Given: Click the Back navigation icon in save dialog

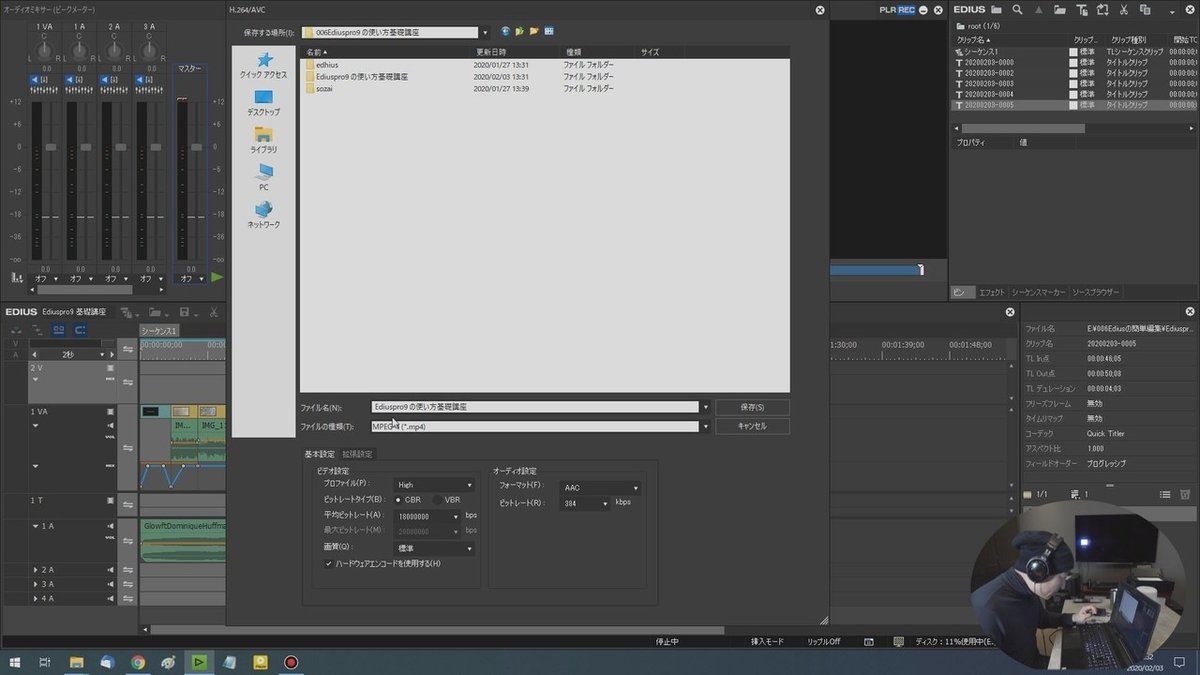Looking at the screenshot, I should coord(506,32).
